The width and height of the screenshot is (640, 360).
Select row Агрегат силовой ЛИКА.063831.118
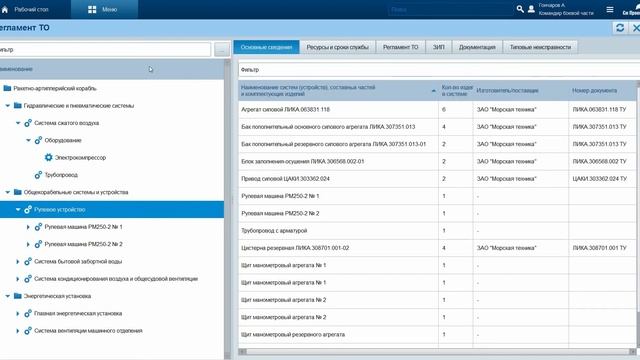tap(437, 109)
